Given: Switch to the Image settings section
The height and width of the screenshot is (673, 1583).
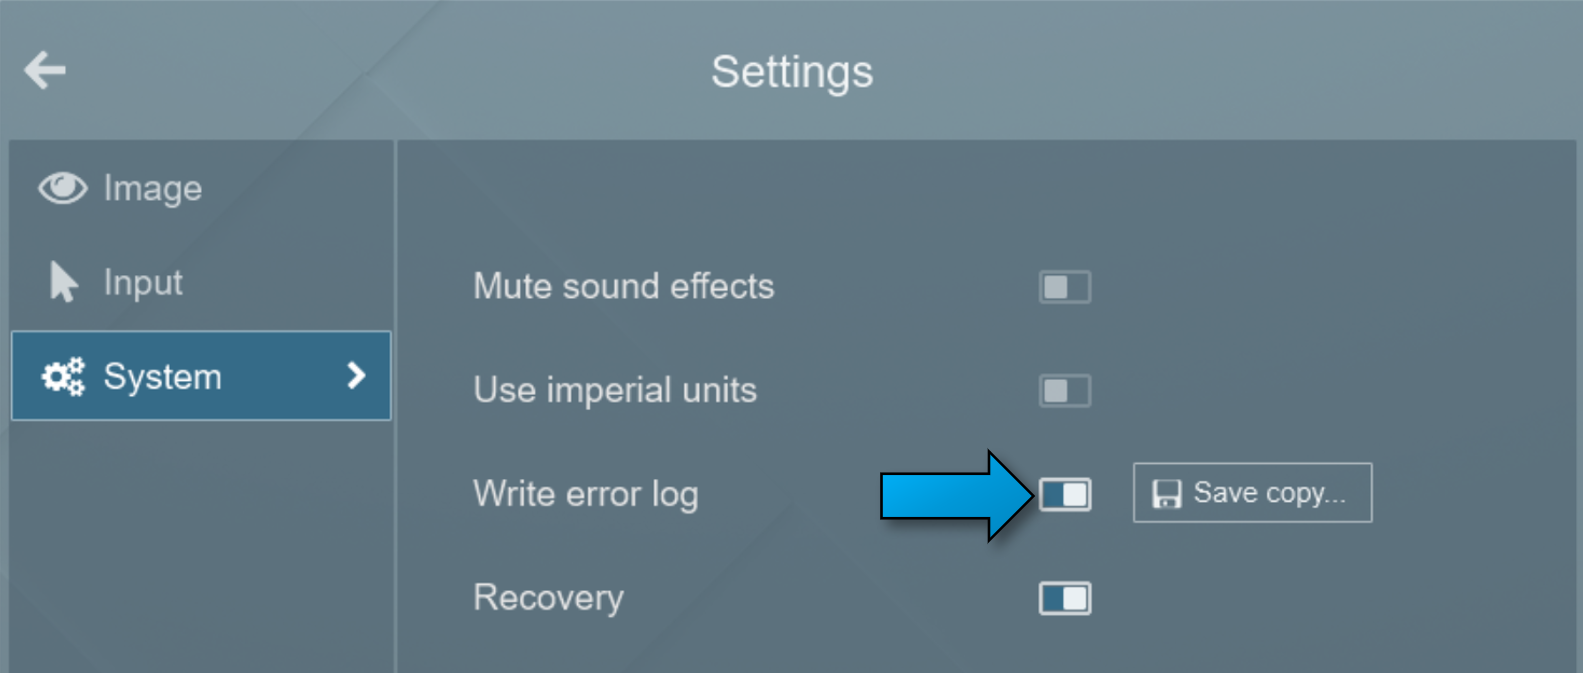Looking at the screenshot, I should (152, 188).
